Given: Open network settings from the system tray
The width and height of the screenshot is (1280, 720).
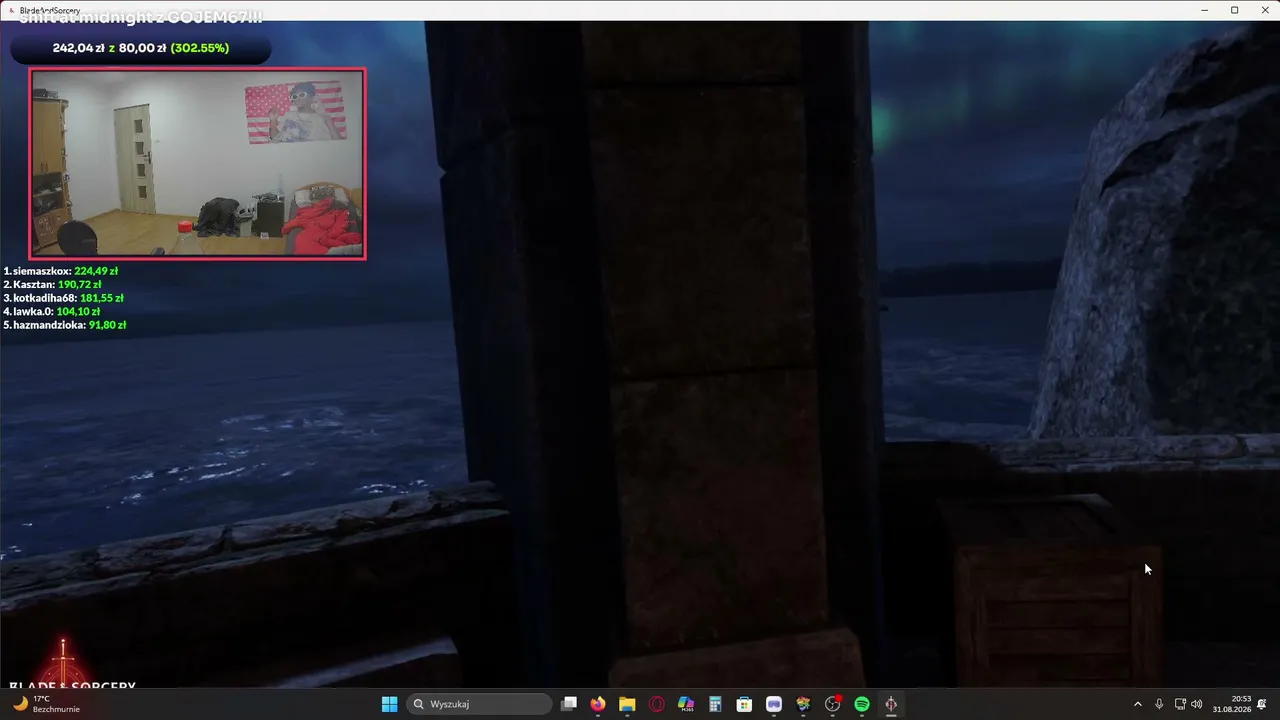Looking at the screenshot, I should [x=1180, y=704].
